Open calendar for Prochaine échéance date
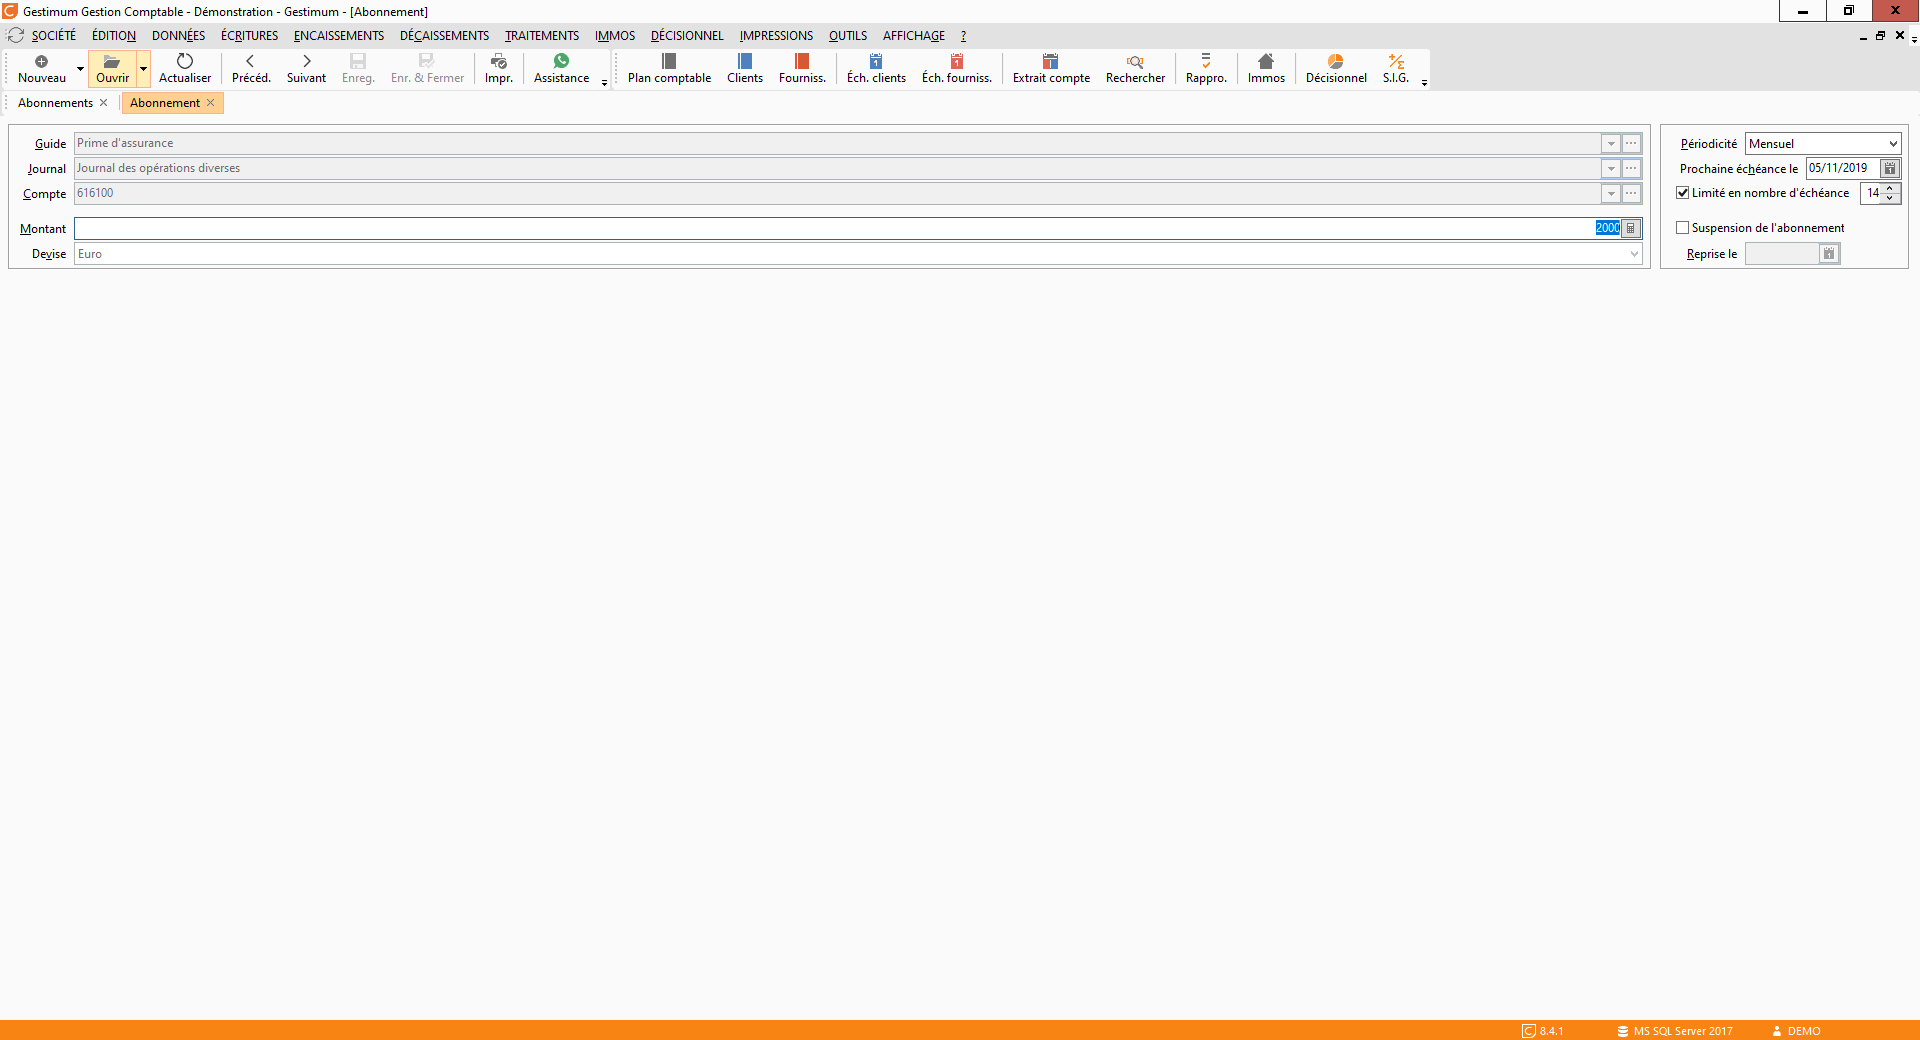 pos(1890,169)
